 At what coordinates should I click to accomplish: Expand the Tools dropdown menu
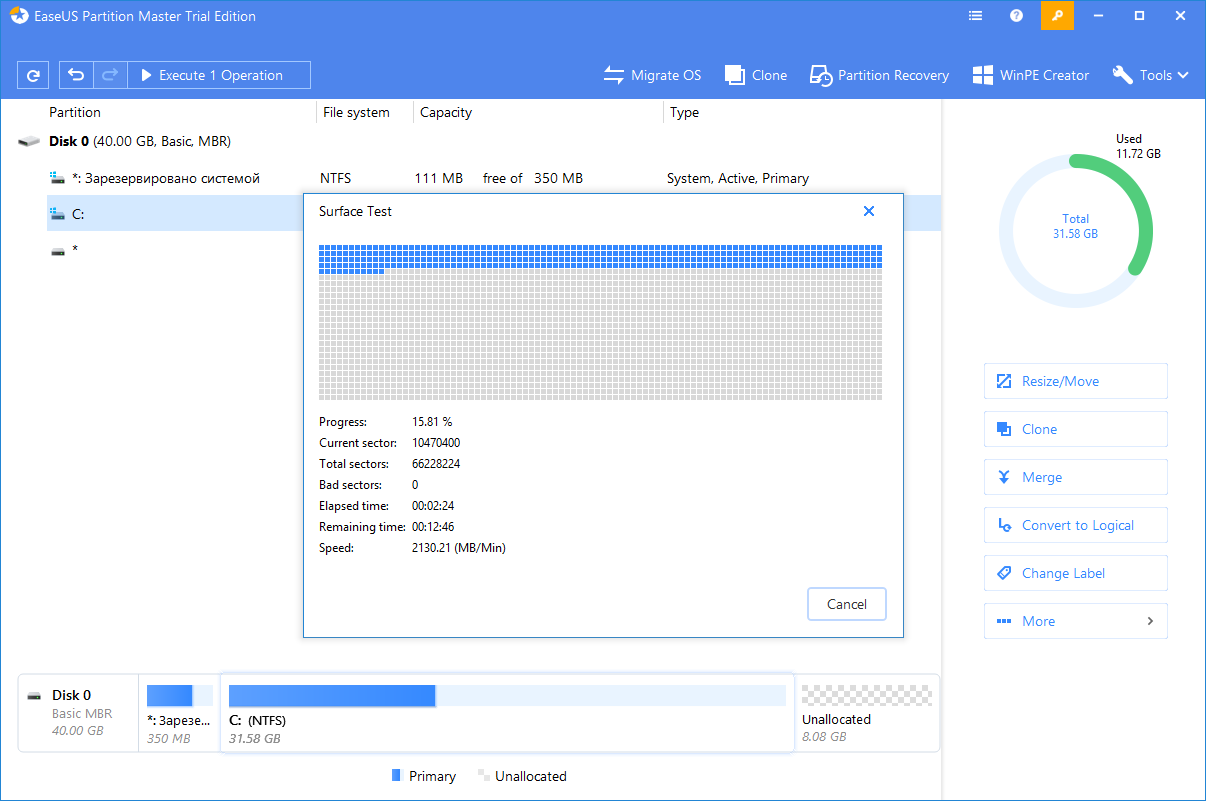(1150, 75)
